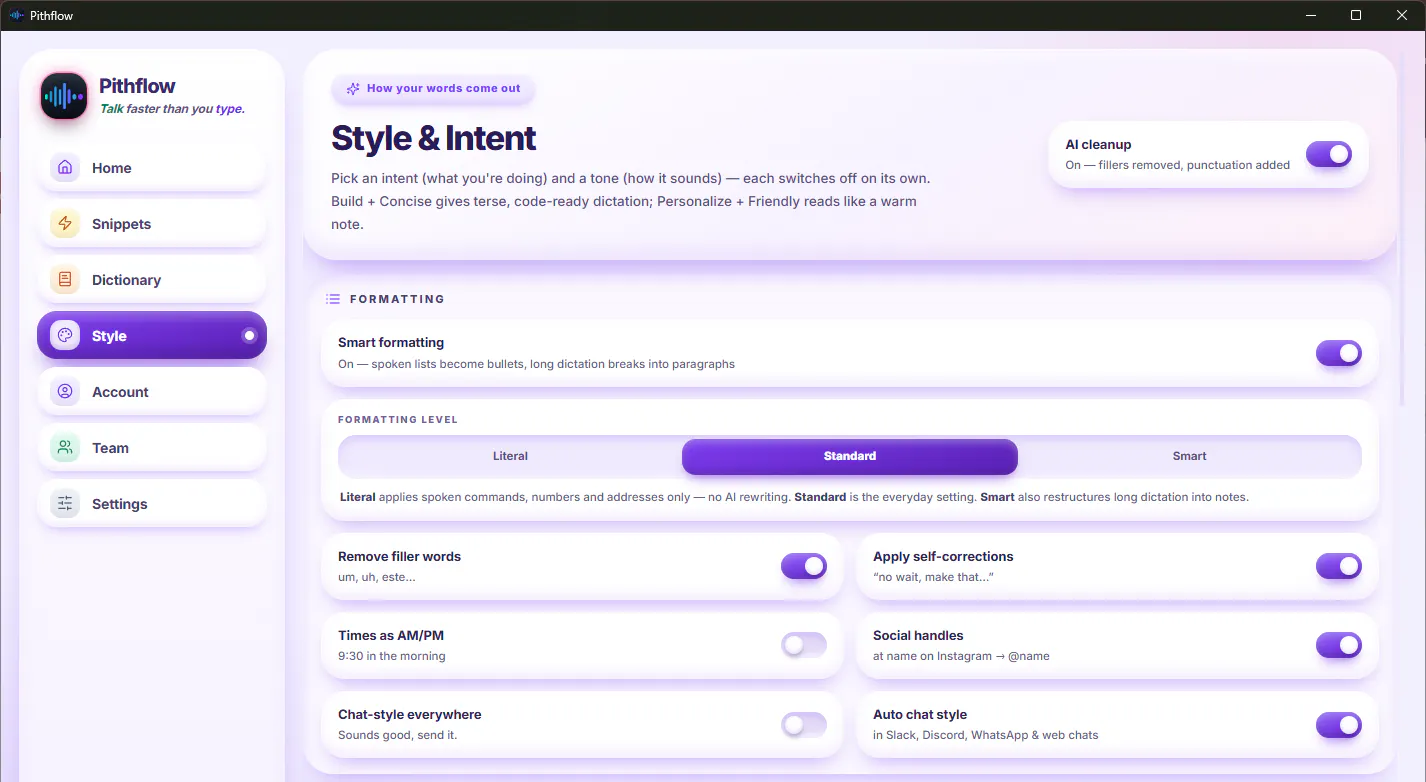
Task: Open the Account page
Action: coord(152,392)
